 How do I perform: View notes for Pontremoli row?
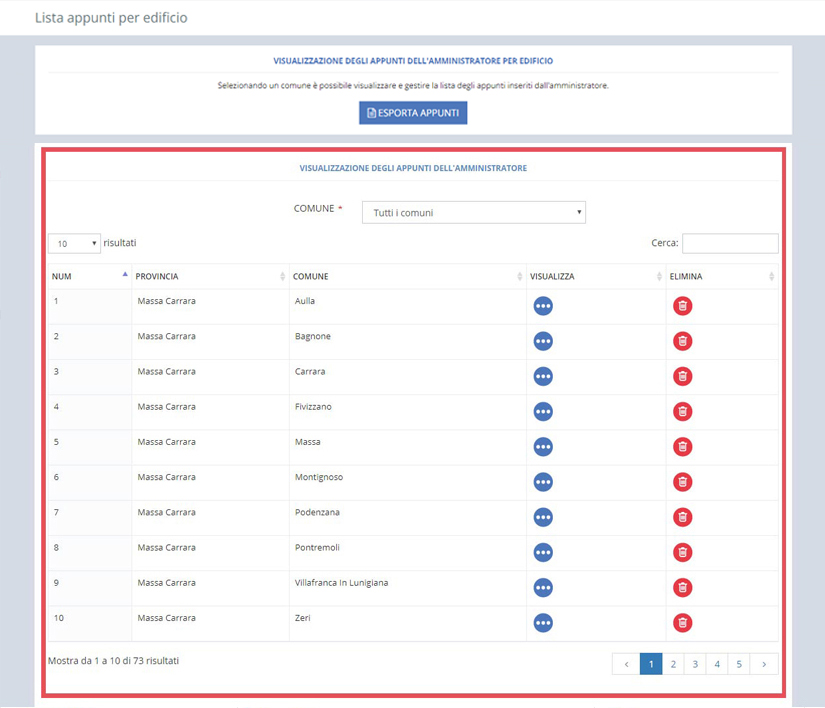tap(543, 553)
